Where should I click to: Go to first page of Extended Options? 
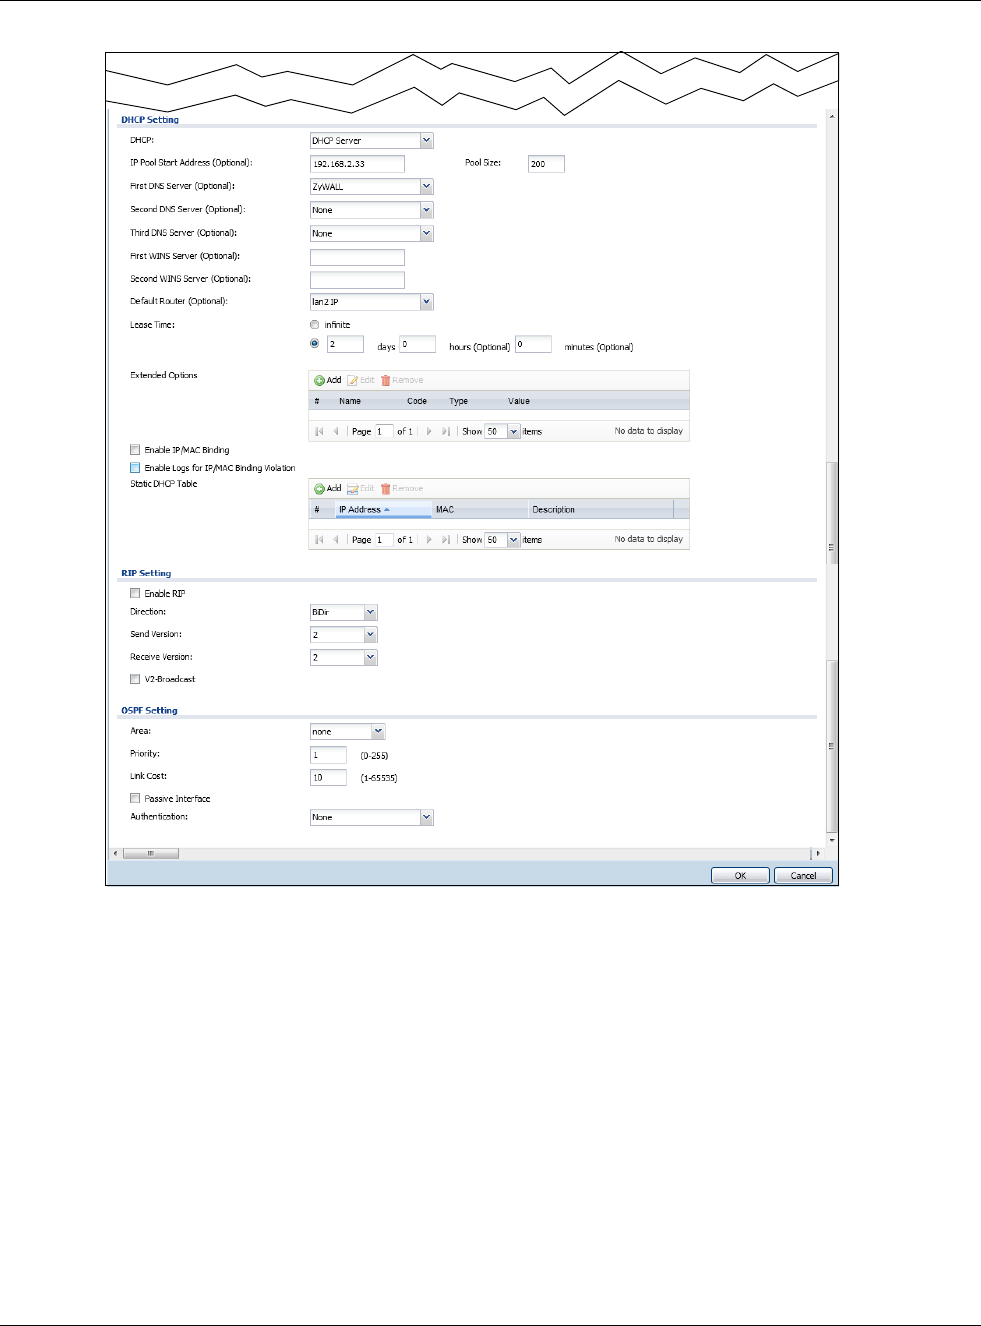[320, 431]
